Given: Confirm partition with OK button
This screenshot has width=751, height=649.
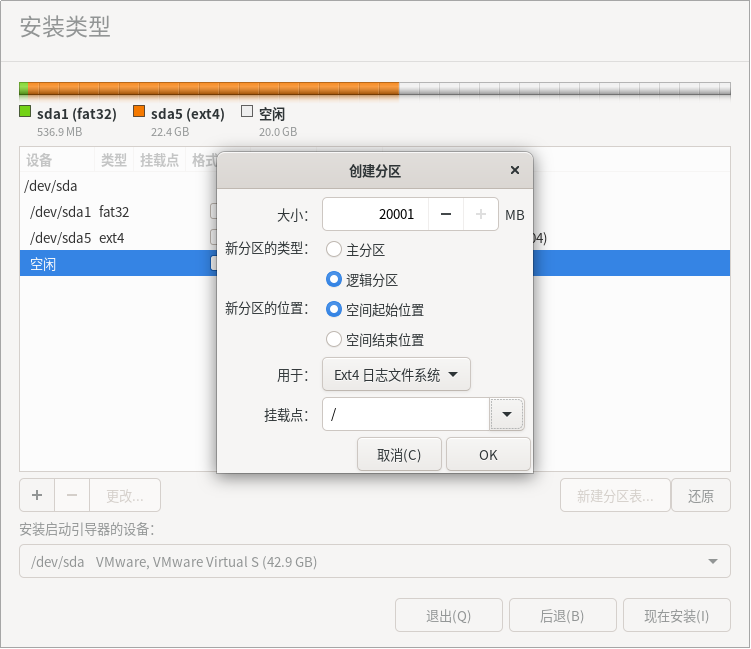Looking at the screenshot, I should 488,454.
